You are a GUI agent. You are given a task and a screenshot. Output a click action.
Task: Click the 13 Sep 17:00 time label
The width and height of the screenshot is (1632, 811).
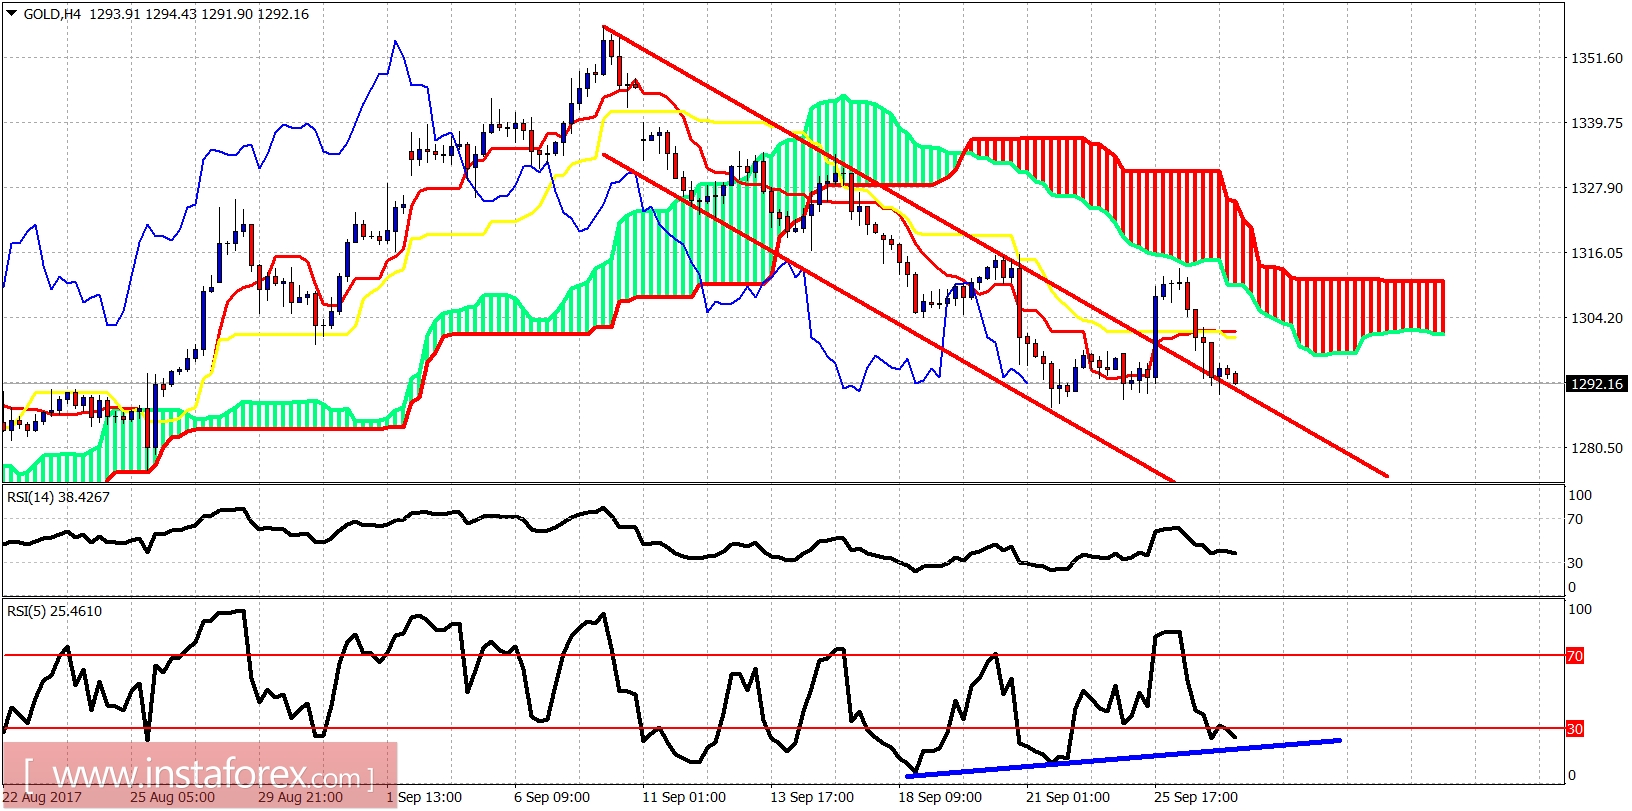point(812,797)
